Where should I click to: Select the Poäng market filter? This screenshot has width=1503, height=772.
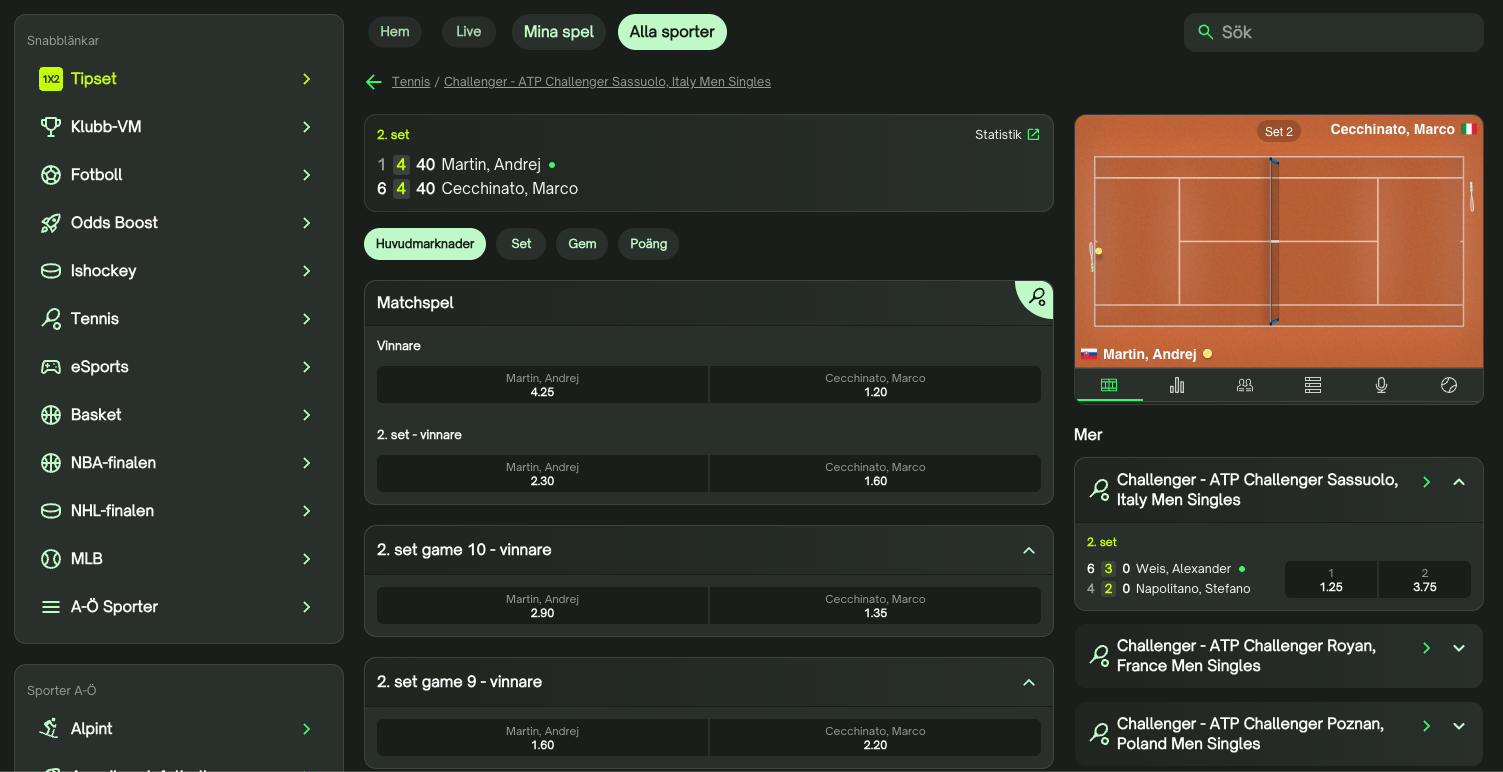[648, 244]
